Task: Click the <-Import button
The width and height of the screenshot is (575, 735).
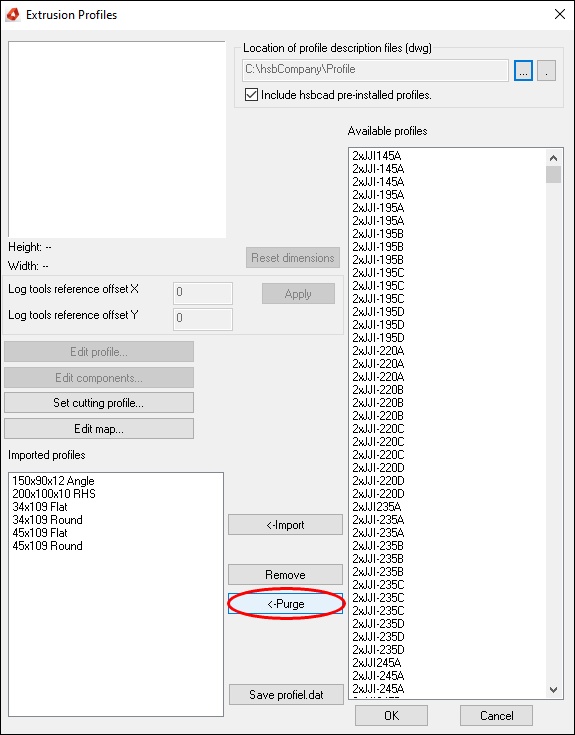Action: 285,525
